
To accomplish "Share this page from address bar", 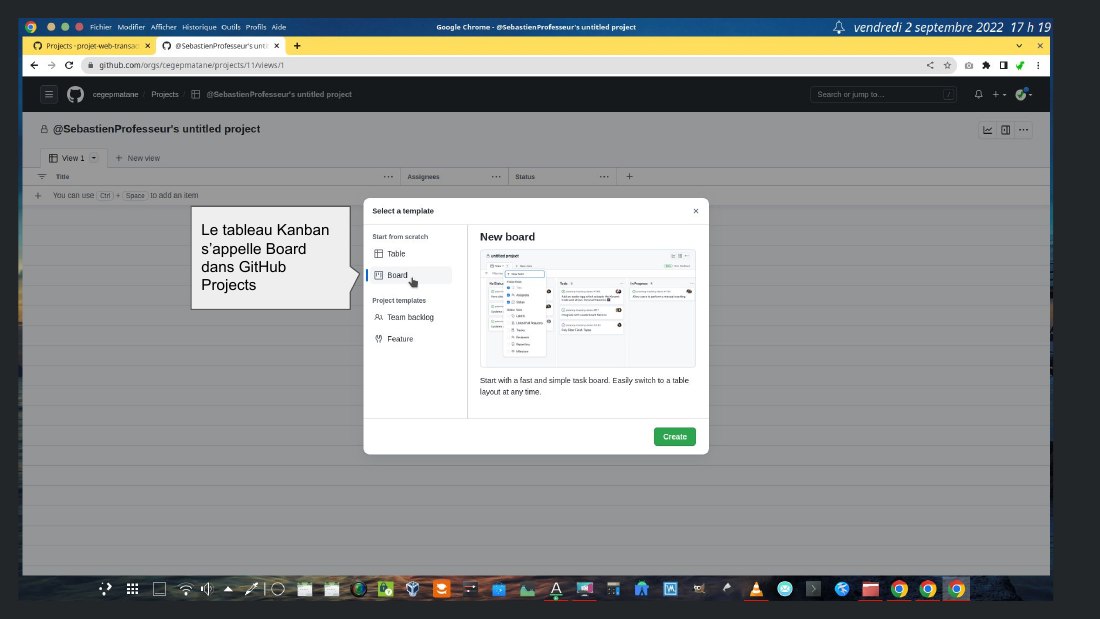I will tap(930, 65).
